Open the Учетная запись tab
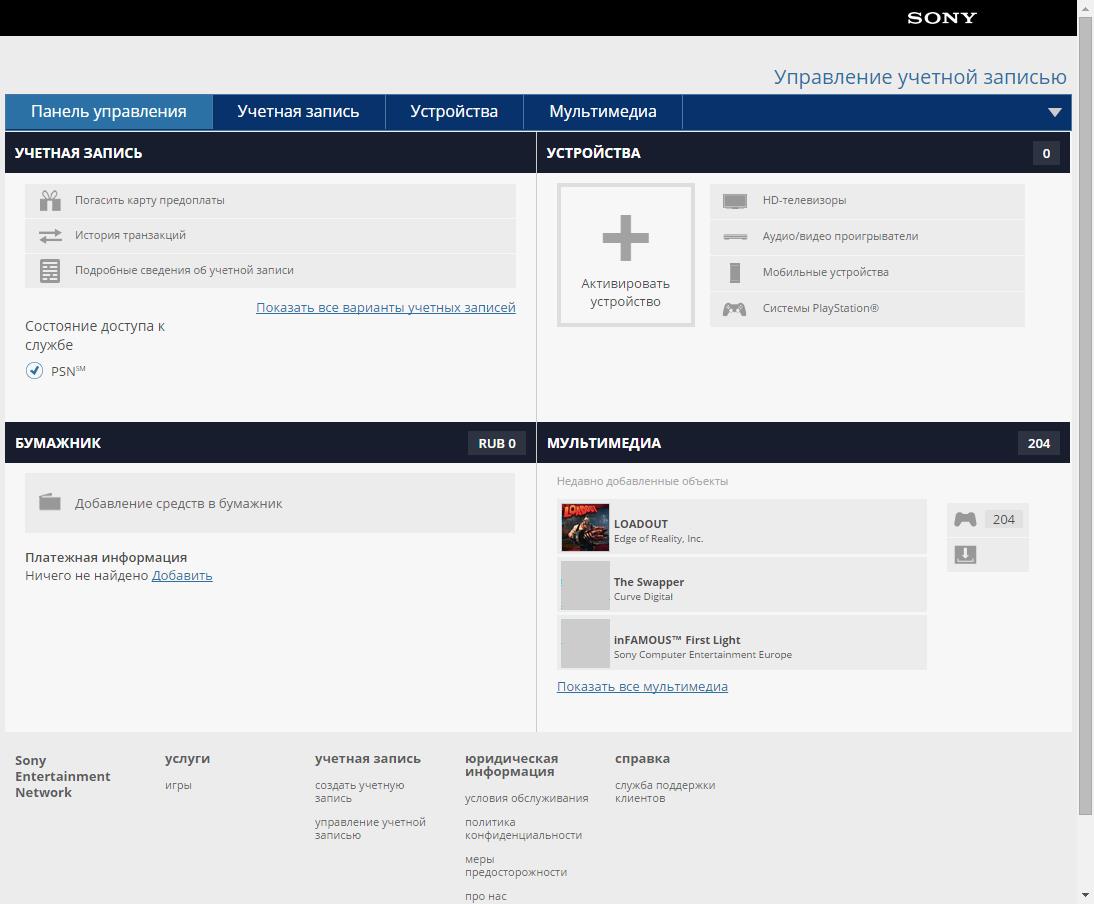Image resolution: width=1094 pixels, height=904 pixels. [299, 112]
